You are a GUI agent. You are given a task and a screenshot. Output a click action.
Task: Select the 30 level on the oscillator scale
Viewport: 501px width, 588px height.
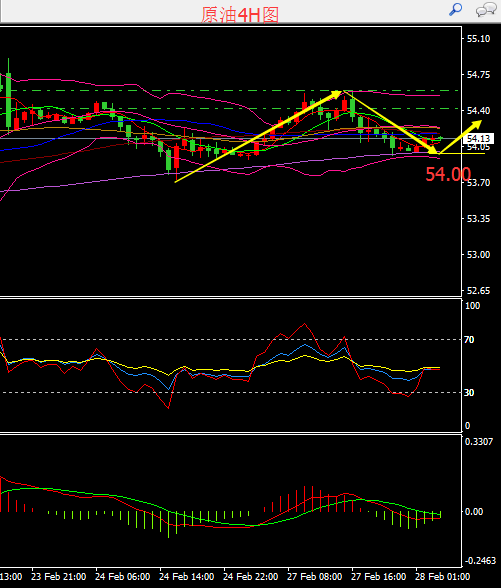470,393
